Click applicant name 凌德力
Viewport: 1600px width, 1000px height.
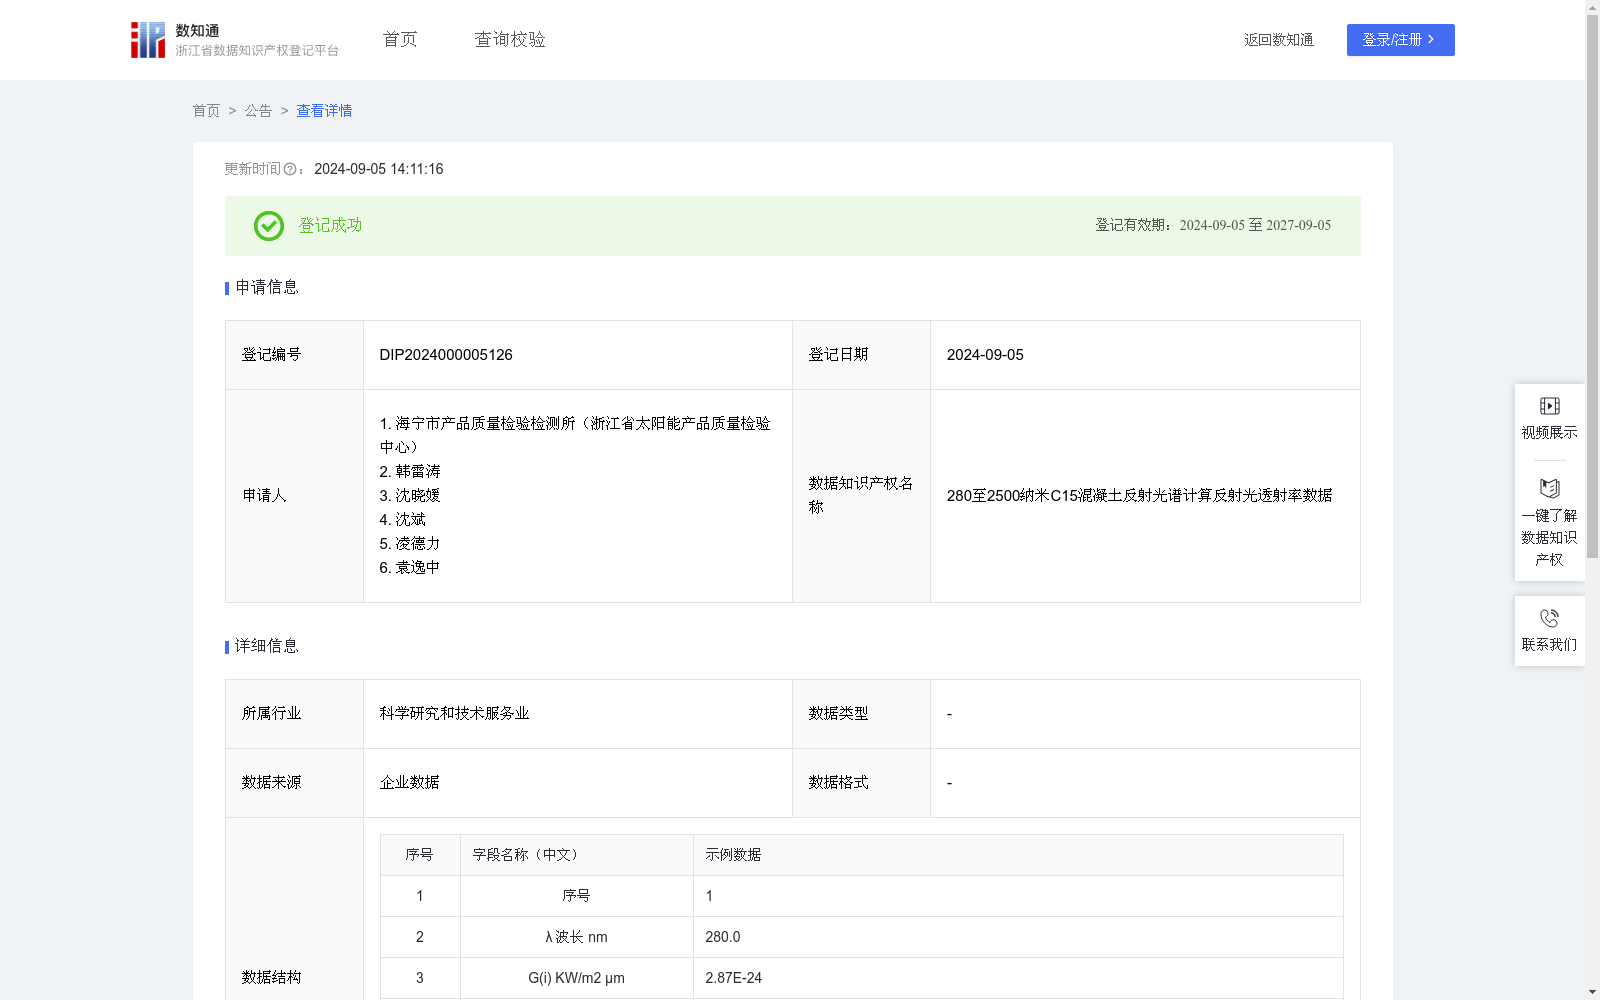(418, 543)
